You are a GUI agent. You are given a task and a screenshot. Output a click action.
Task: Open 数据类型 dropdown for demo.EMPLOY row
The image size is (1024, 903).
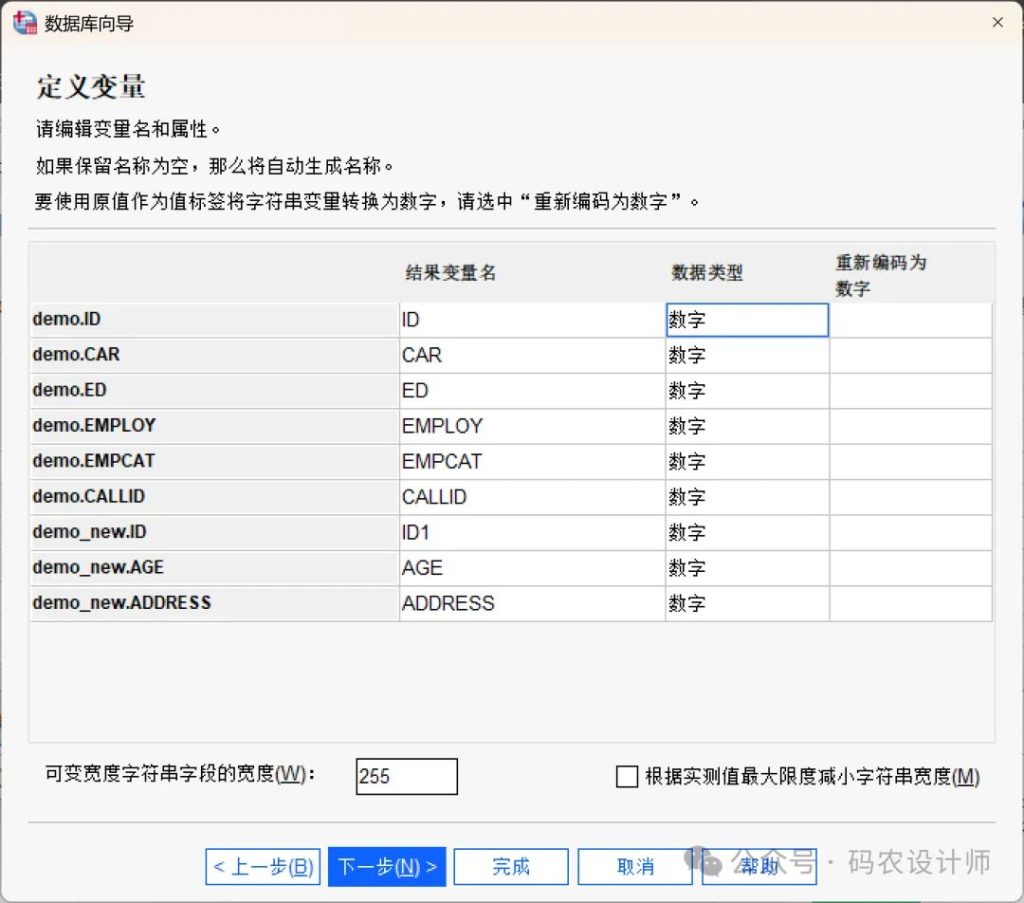(x=746, y=426)
